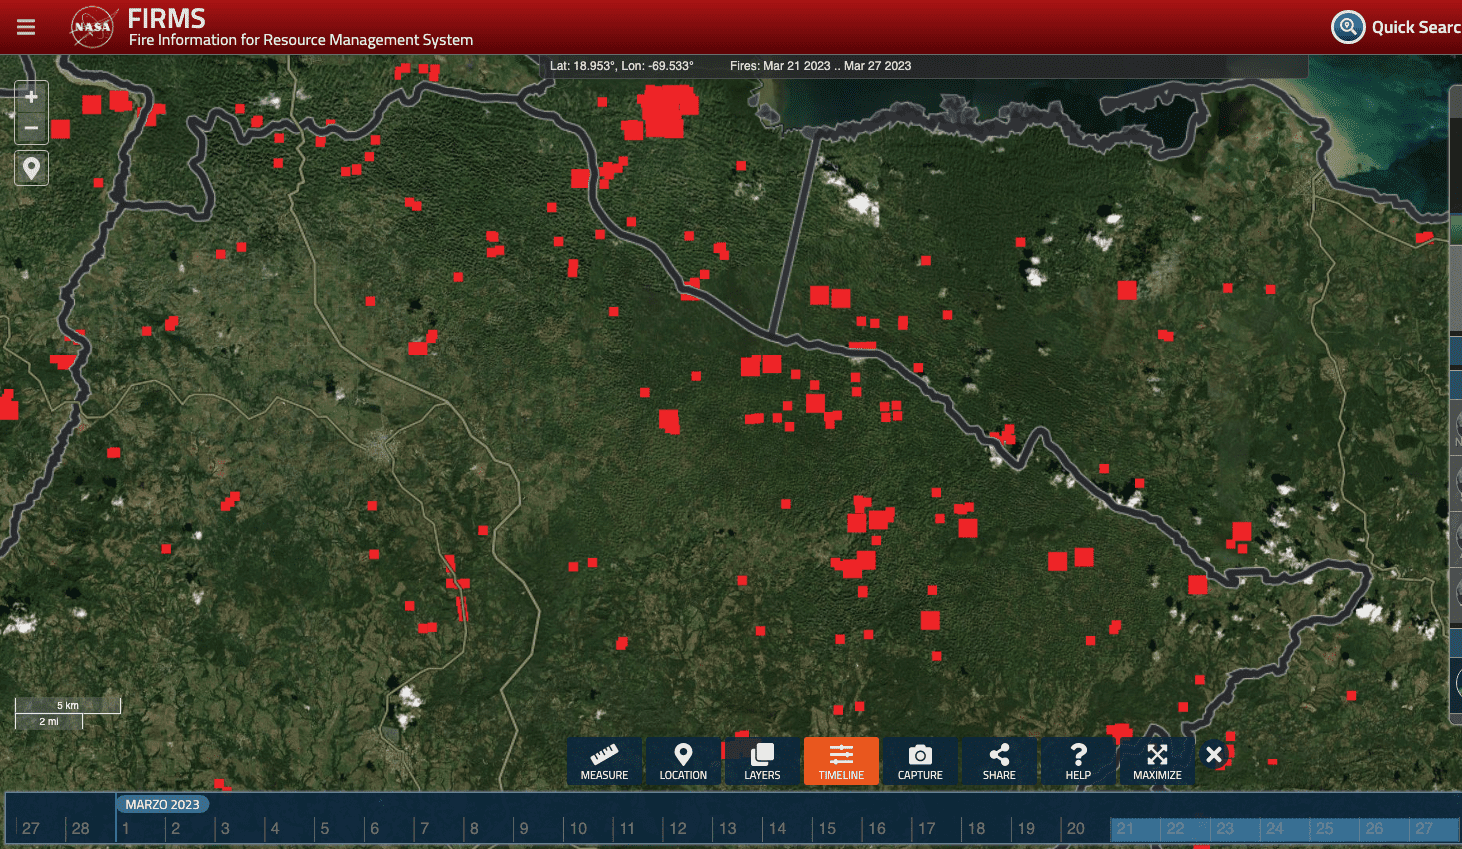This screenshot has width=1462, height=849.
Task: Open Quick Search
Action: click(x=1396, y=27)
